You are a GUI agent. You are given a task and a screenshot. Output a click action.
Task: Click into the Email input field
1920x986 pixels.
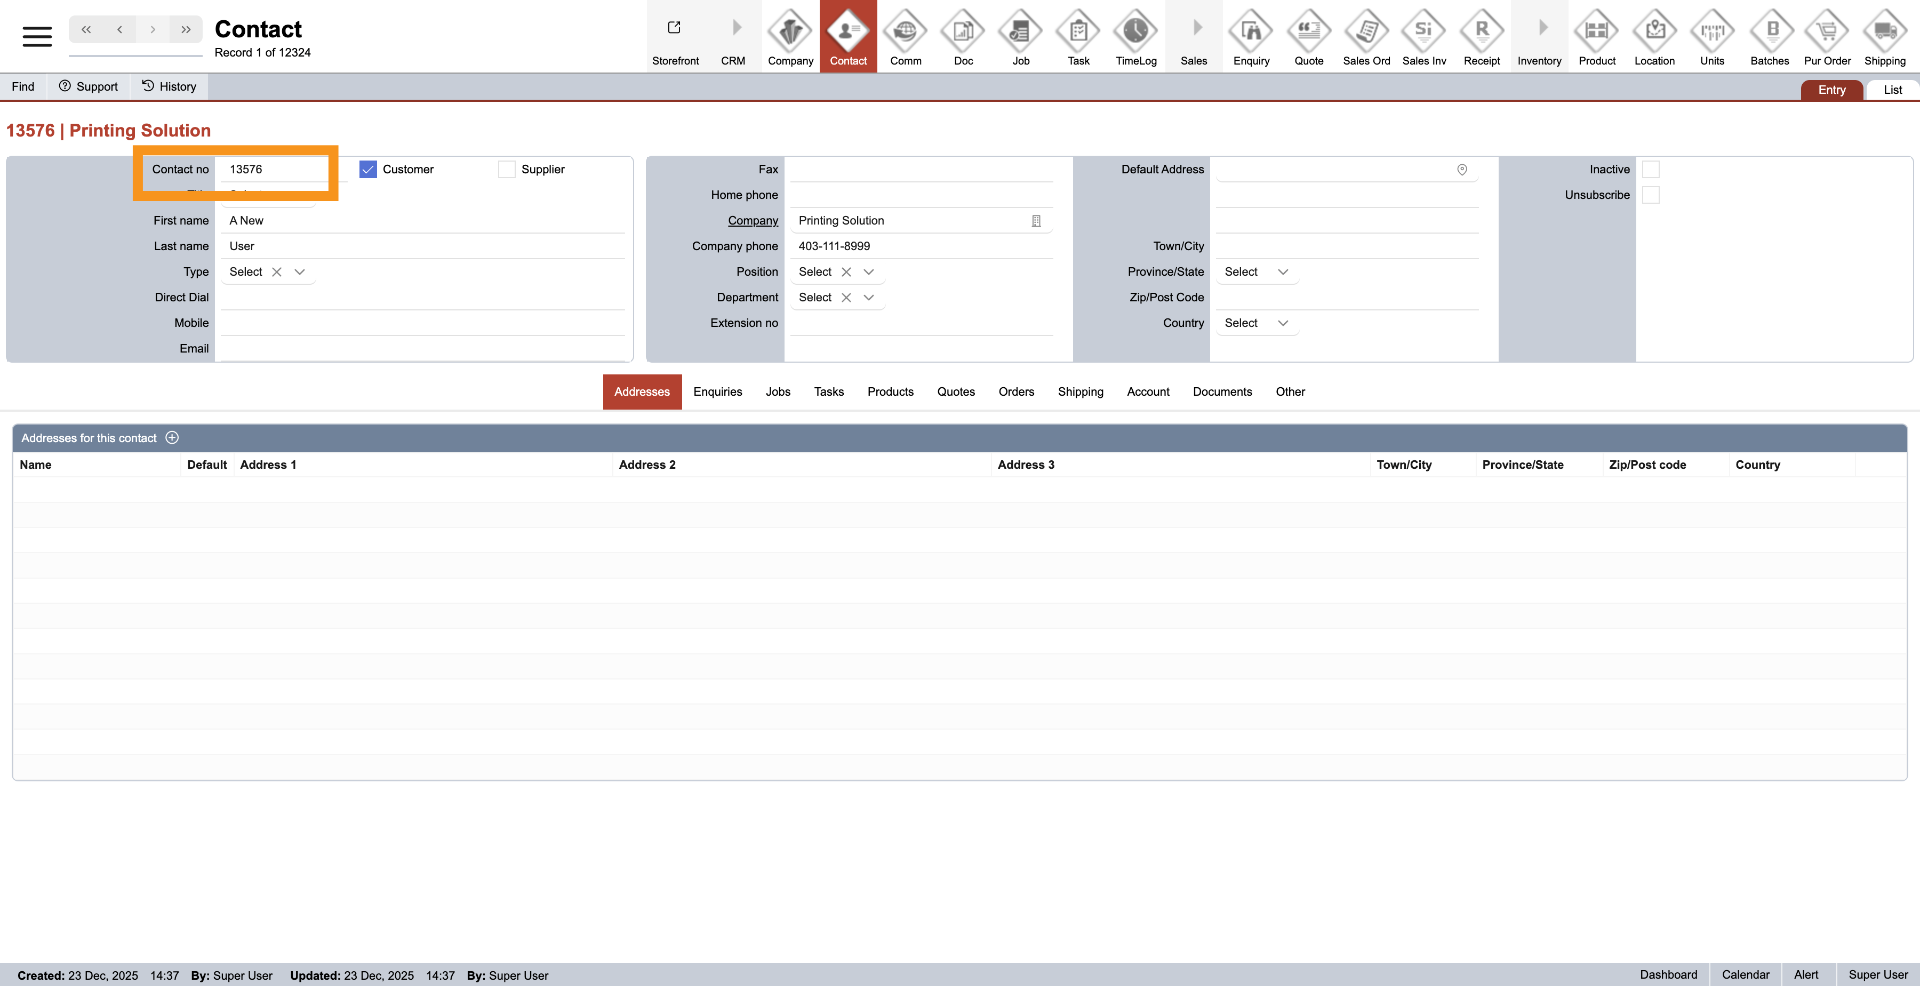422,349
